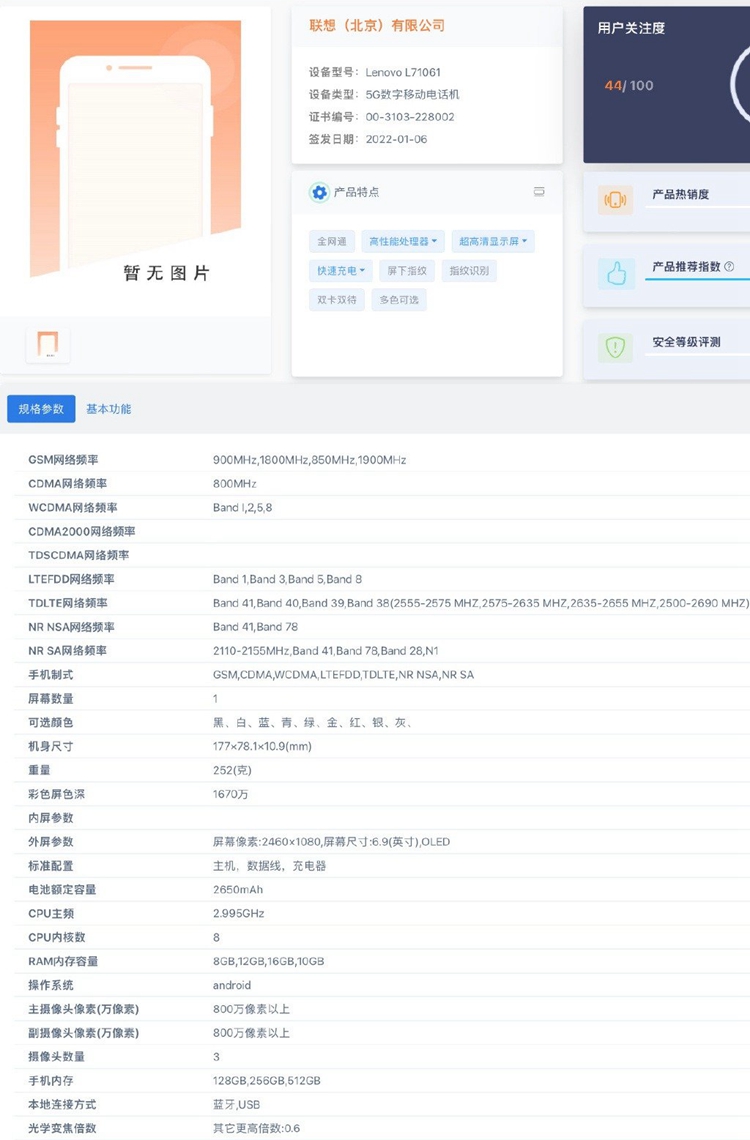750x1140 pixels.
Task: Click the device type 5G数字移动电话机
Action: (412, 95)
